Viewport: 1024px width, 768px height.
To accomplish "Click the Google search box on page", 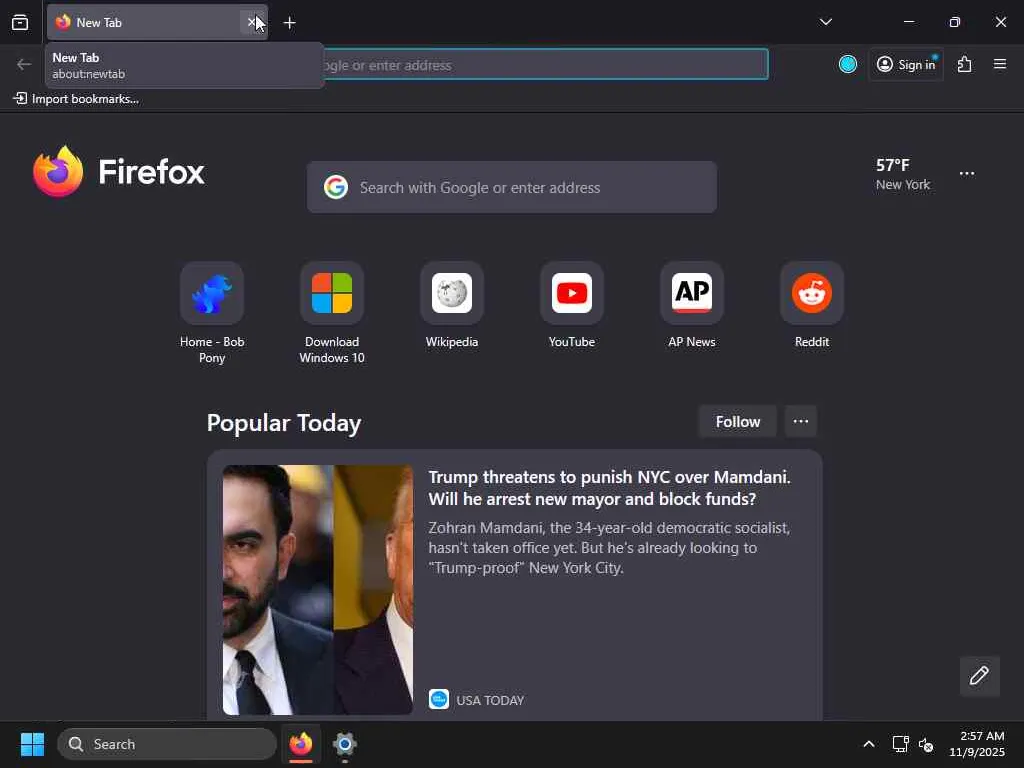I will (x=511, y=187).
